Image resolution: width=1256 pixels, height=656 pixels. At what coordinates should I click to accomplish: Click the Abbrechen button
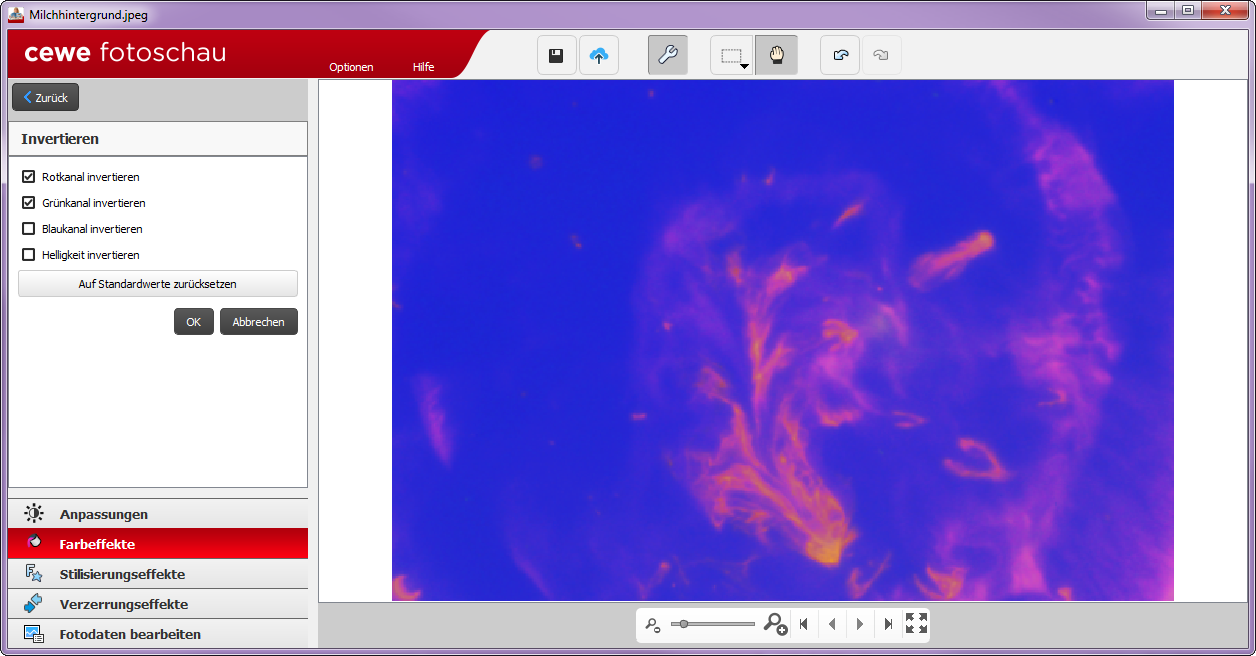tap(259, 322)
